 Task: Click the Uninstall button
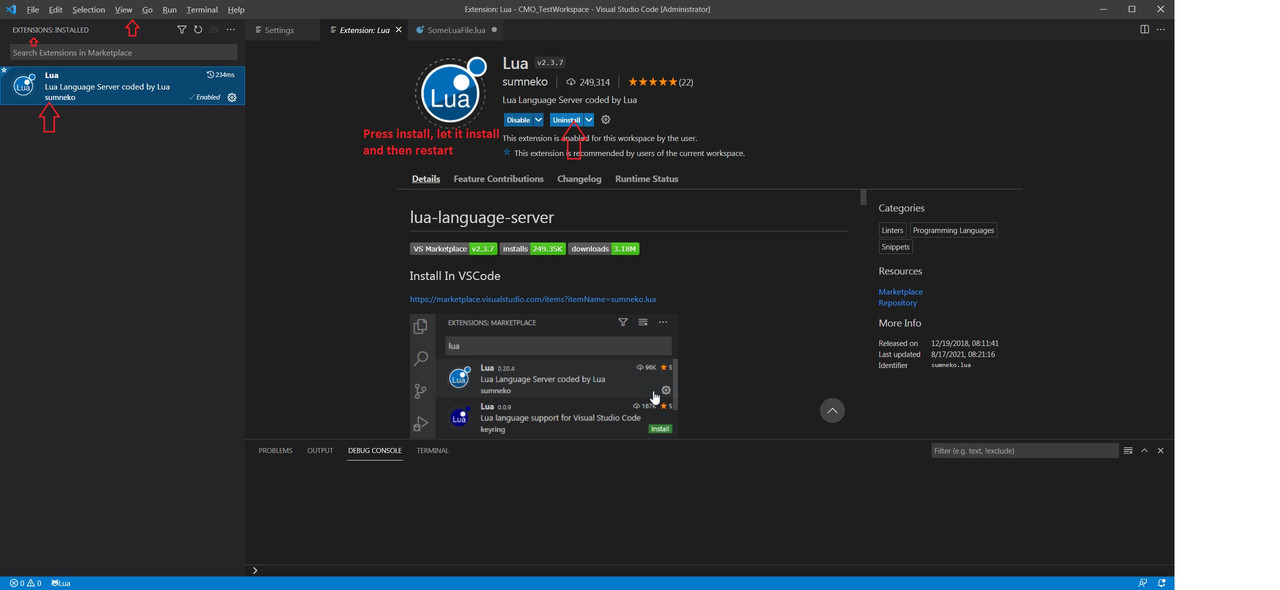coord(567,120)
